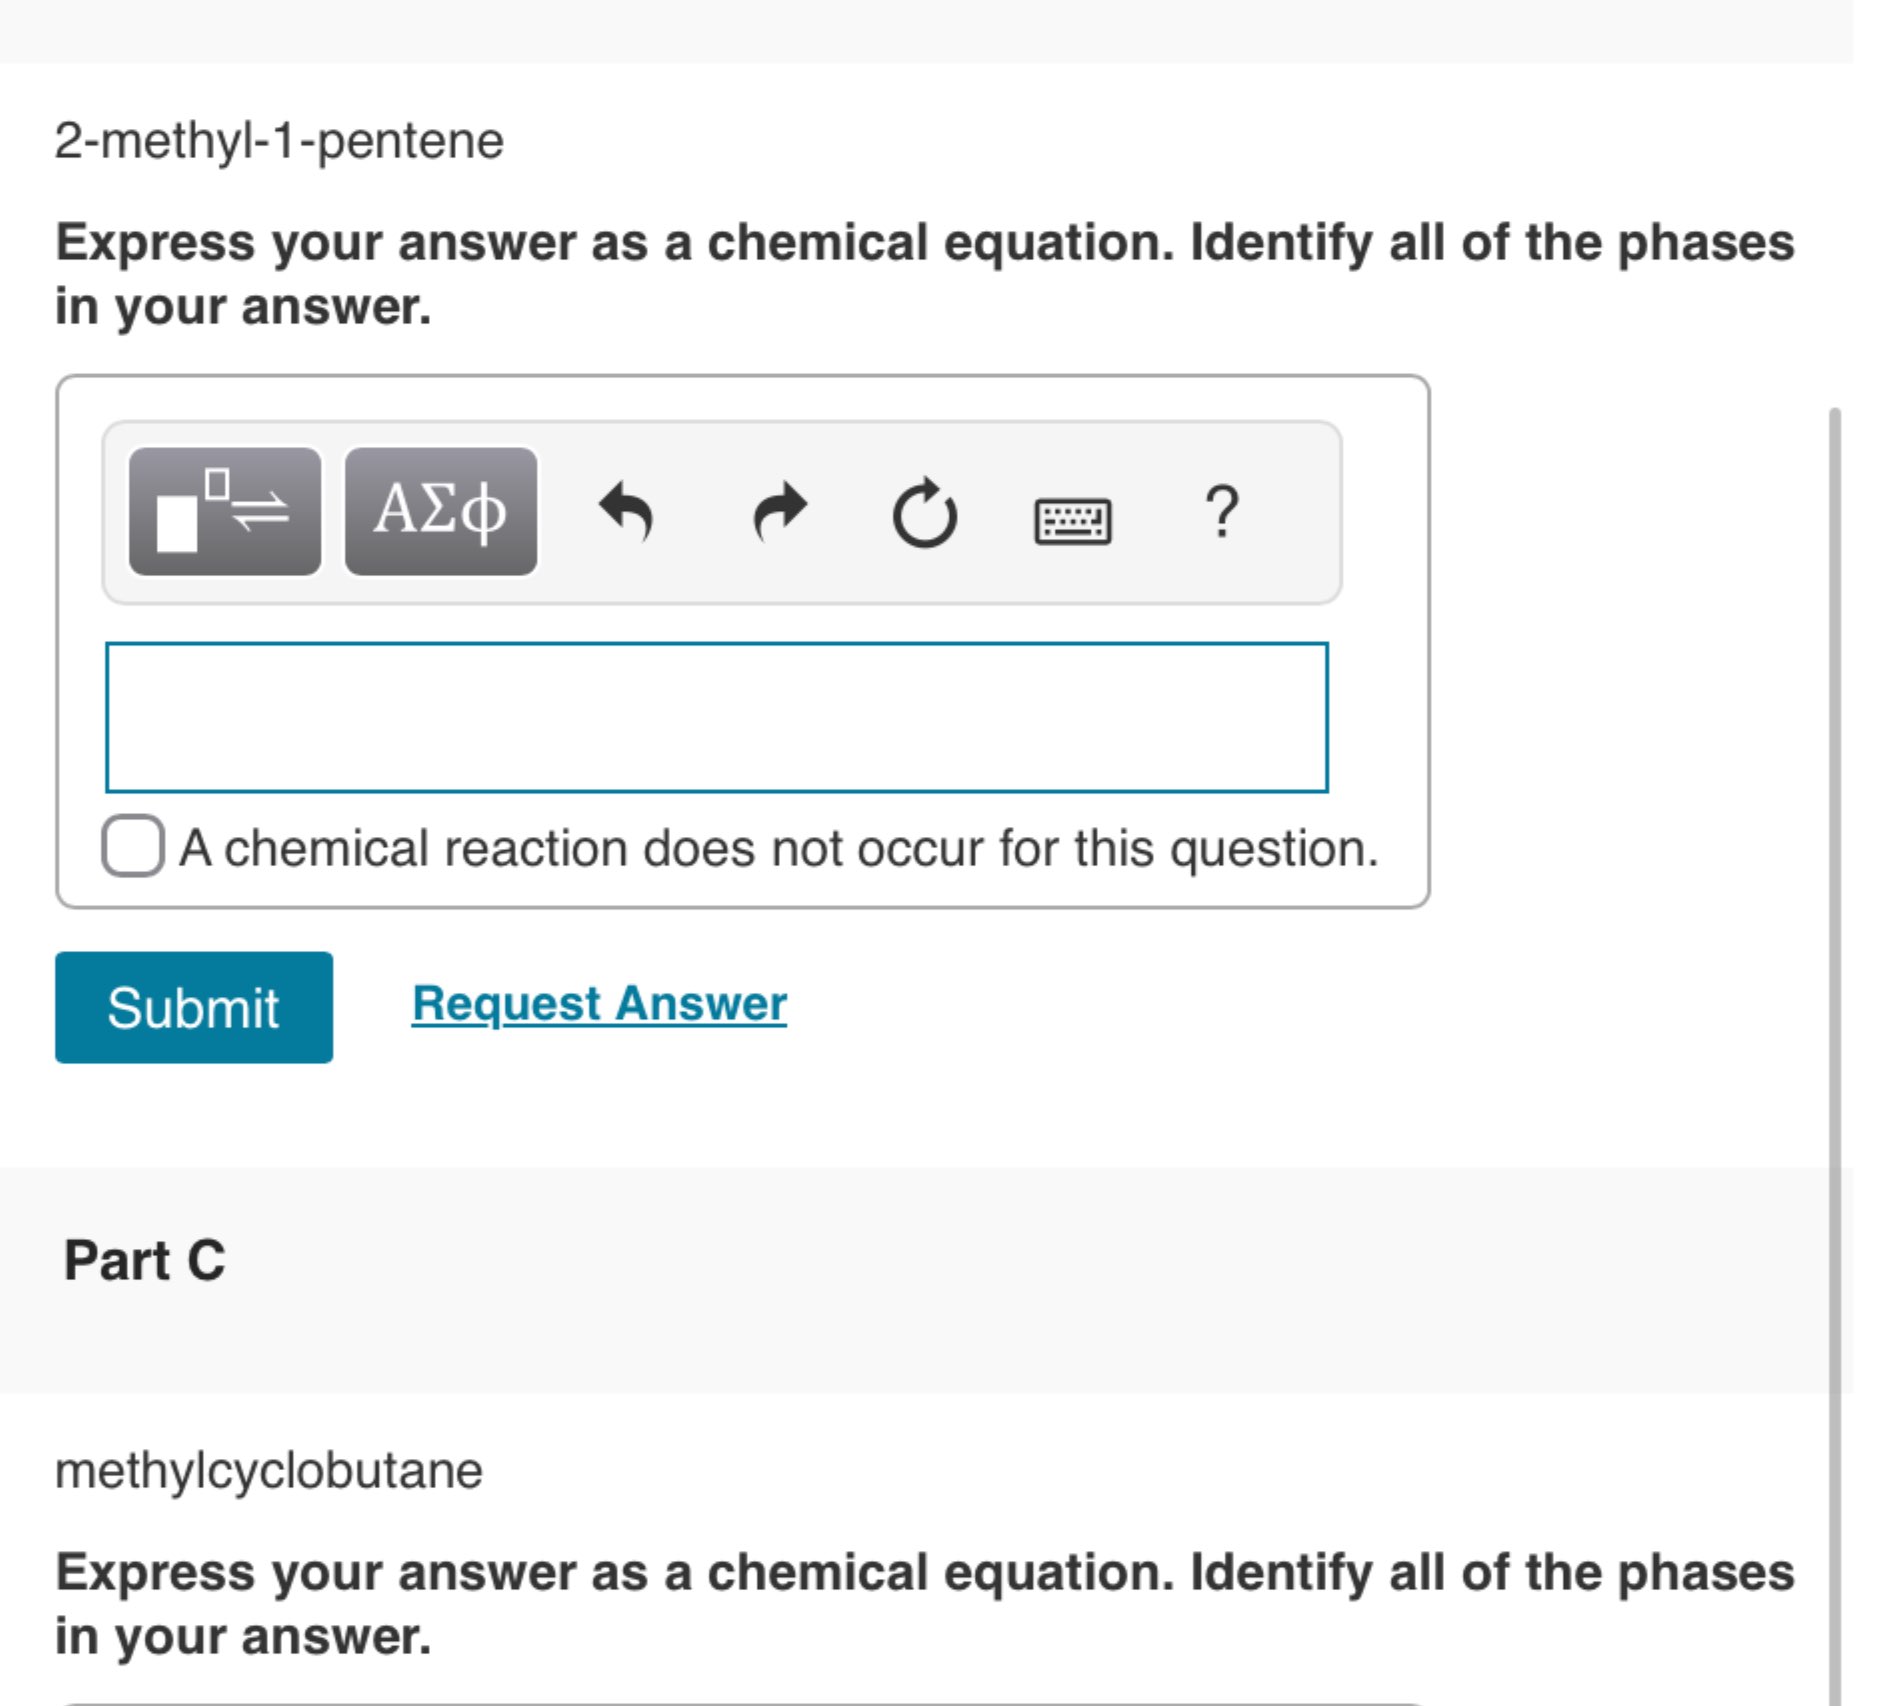This screenshot has width=1900, height=1706.
Task: Open the ΑΣφ Greek symbol palette
Action: pyautogui.click(x=441, y=512)
